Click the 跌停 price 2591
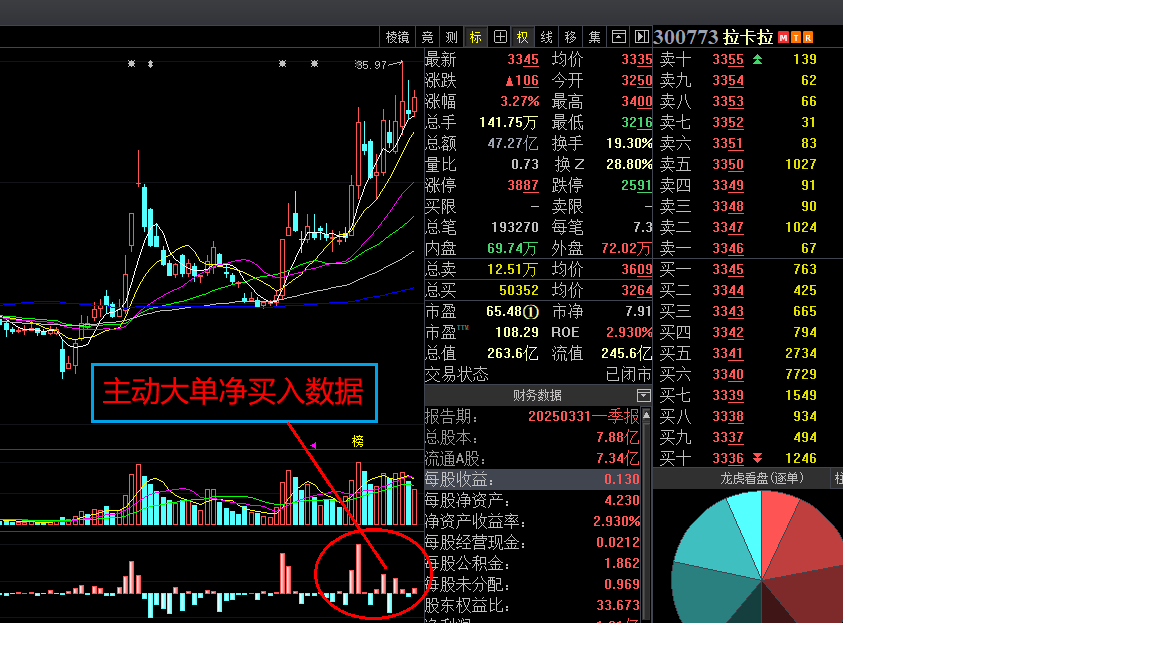Image resolution: width=1152 pixels, height=648 pixels. 636,185
